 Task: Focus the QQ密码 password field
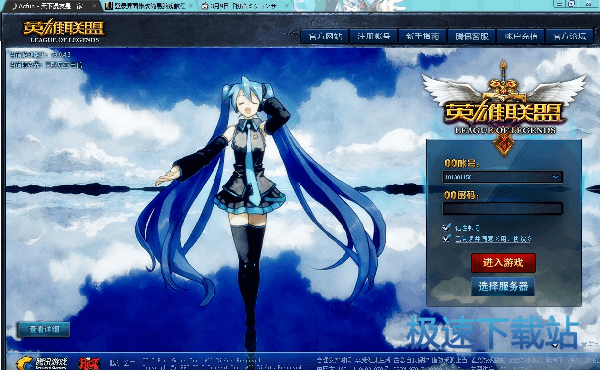502,209
